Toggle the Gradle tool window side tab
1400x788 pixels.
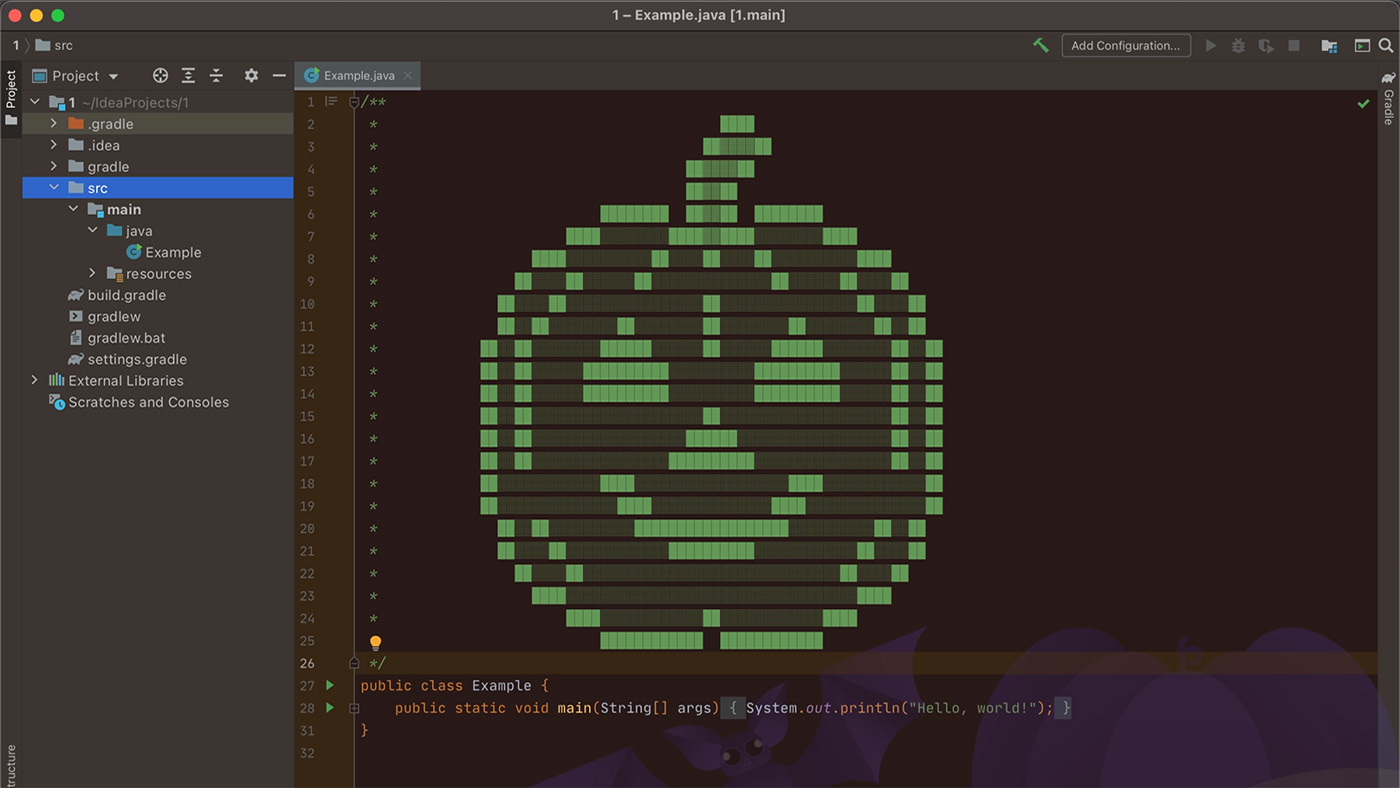click(x=1388, y=98)
